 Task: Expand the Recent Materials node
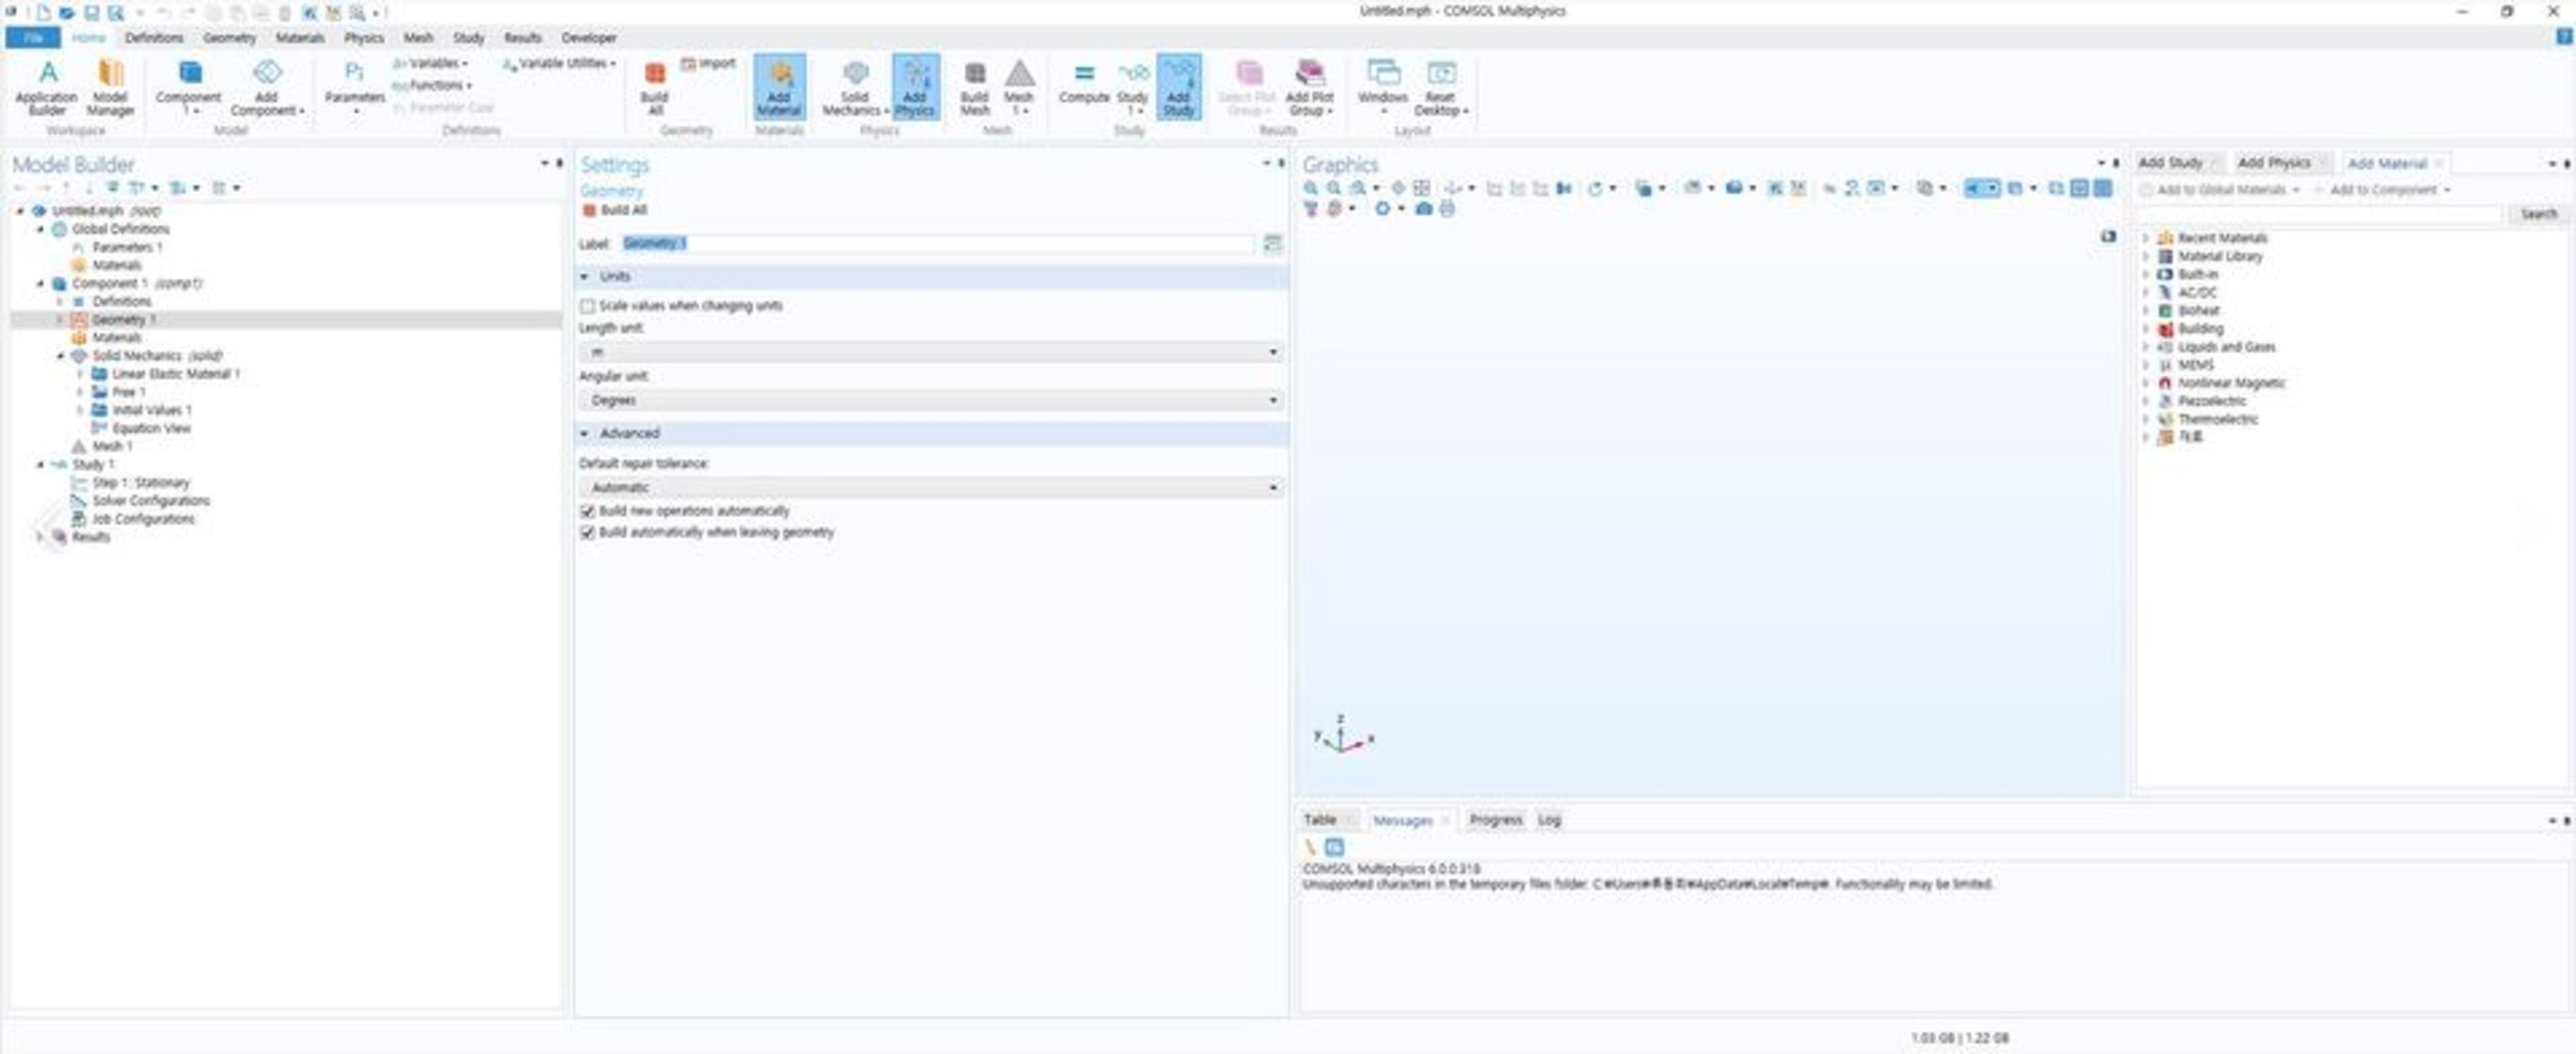pos(2146,238)
